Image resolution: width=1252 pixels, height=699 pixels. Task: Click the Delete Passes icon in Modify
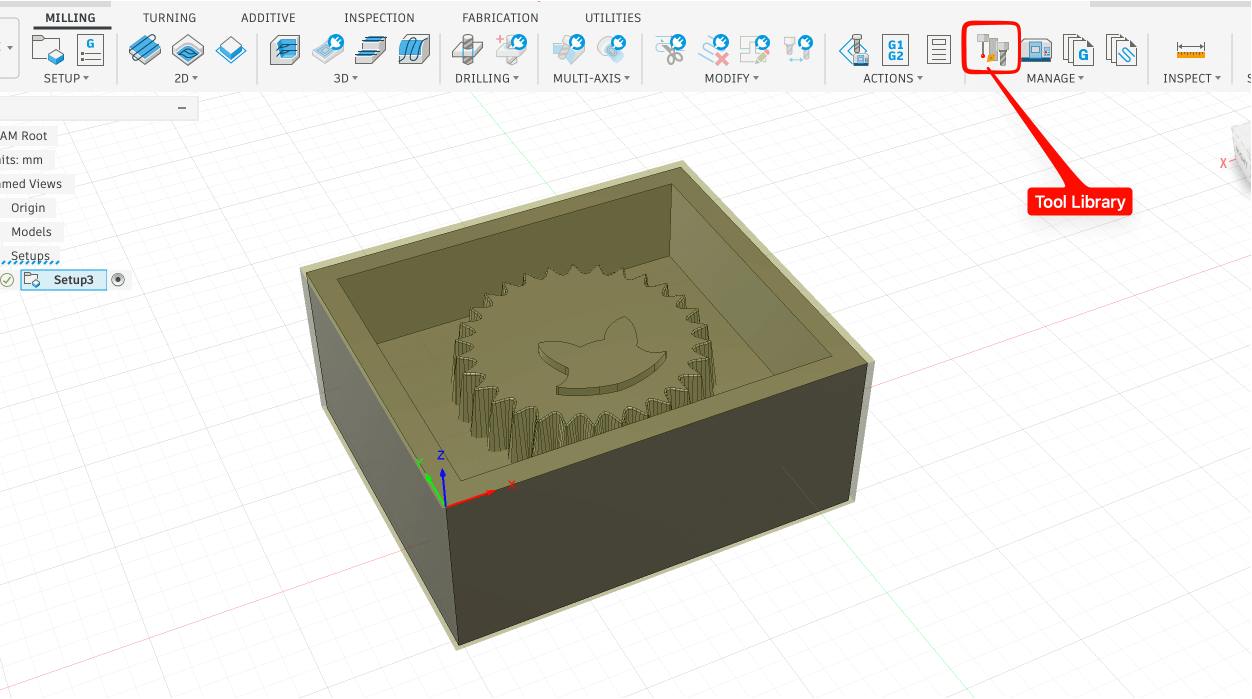714,49
